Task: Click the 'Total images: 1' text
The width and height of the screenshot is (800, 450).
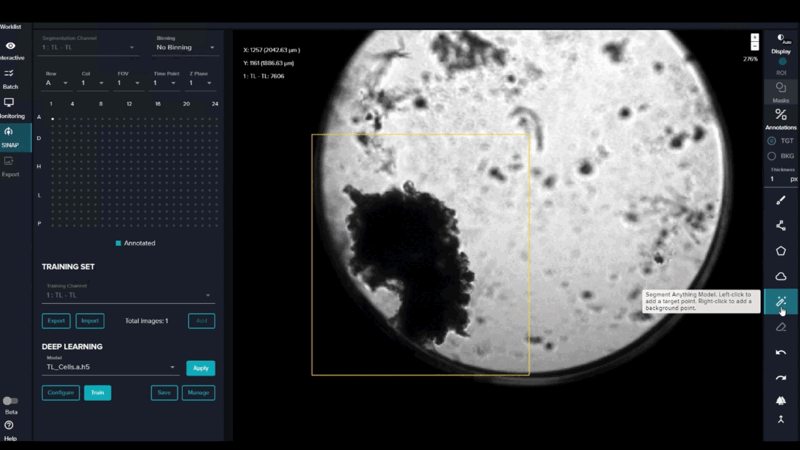Action: pyautogui.click(x=146, y=321)
